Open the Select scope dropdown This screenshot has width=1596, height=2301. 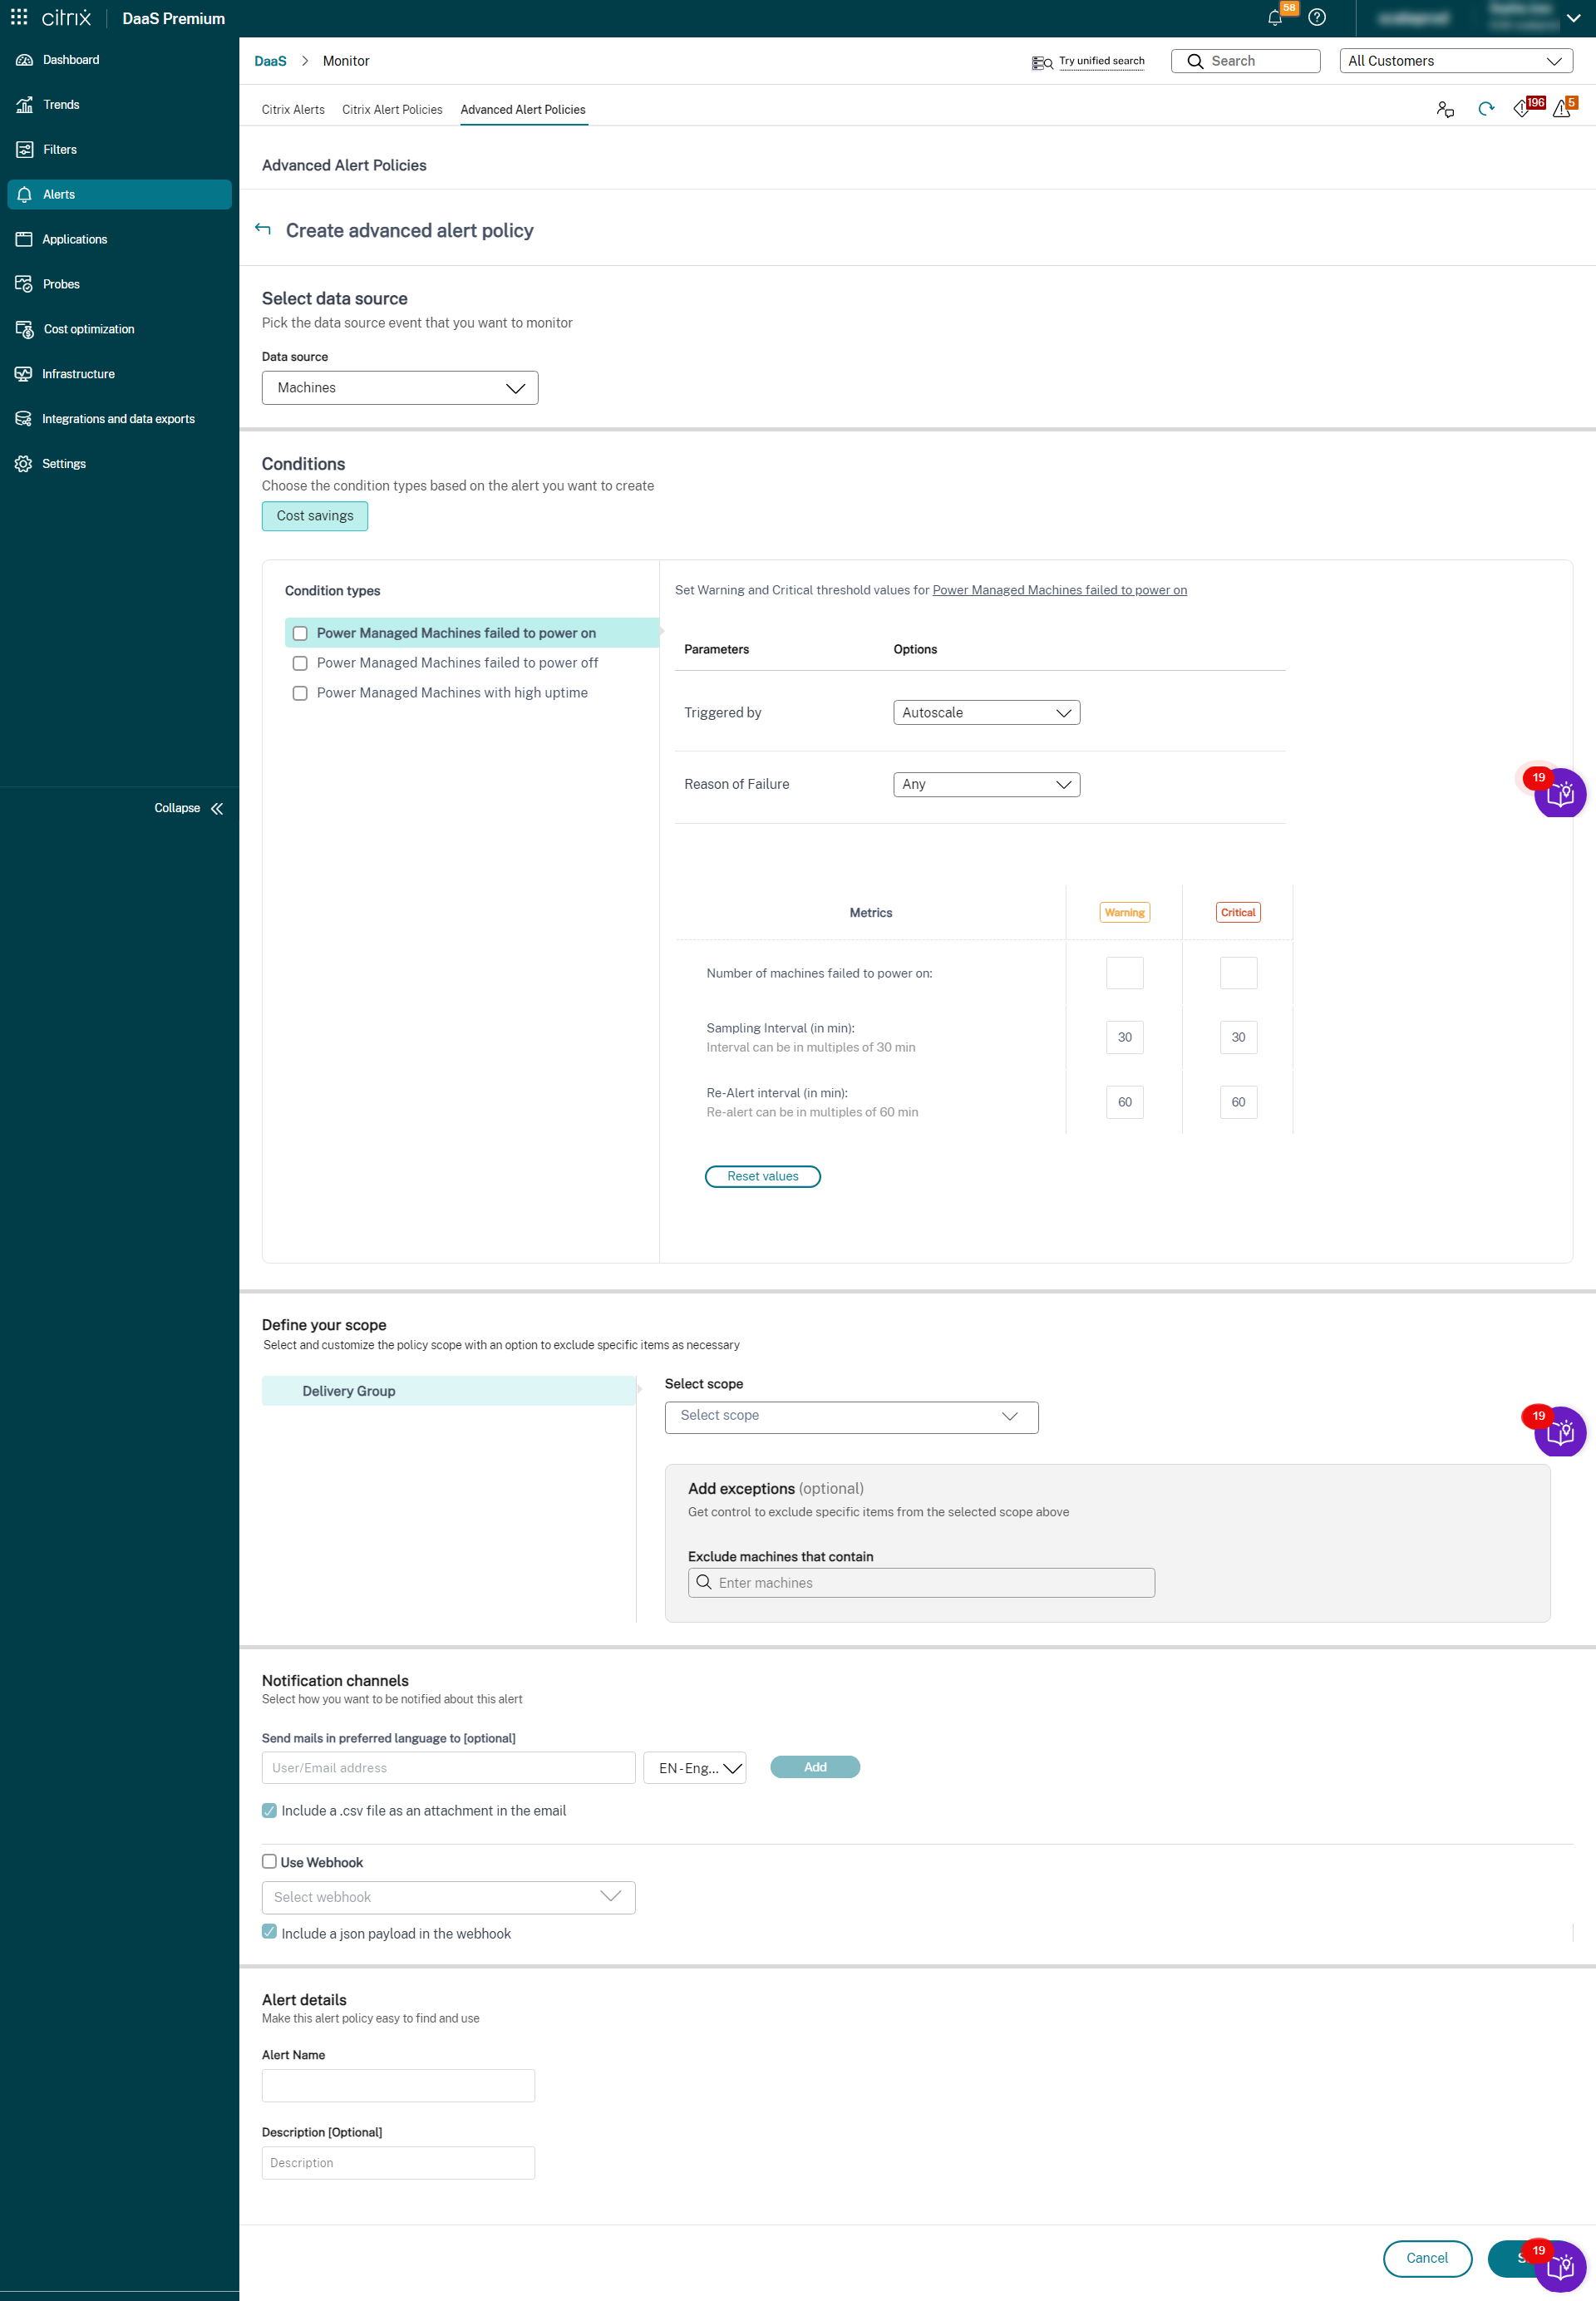pos(850,1416)
